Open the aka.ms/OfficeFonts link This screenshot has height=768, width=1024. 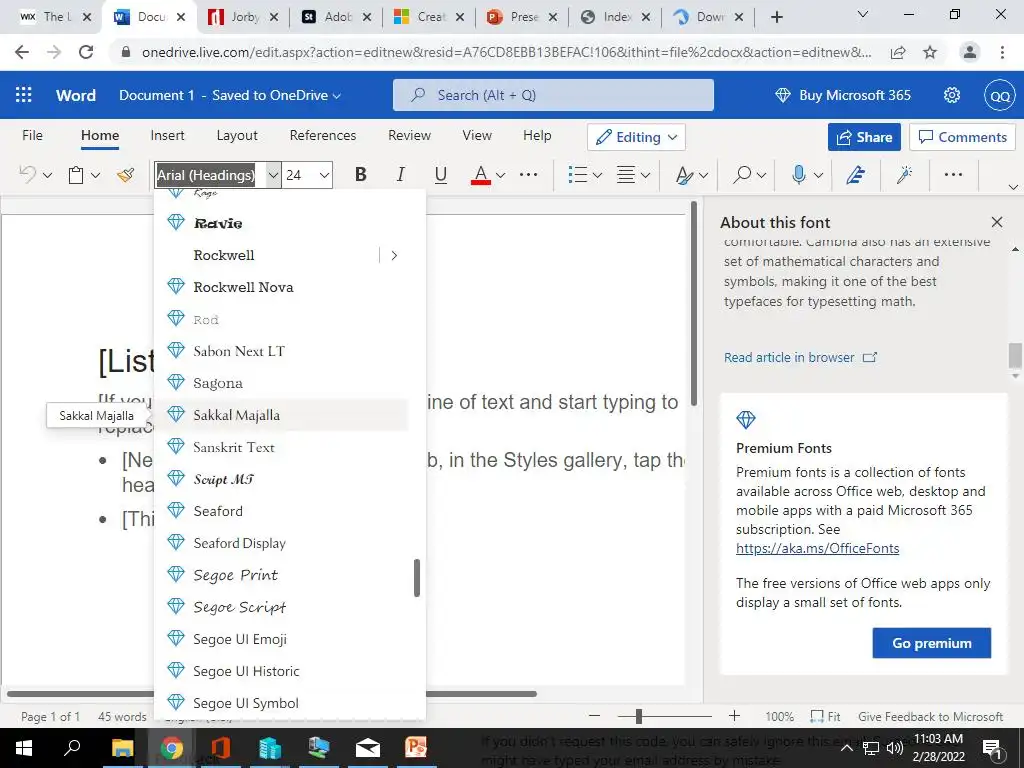tap(817, 548)
